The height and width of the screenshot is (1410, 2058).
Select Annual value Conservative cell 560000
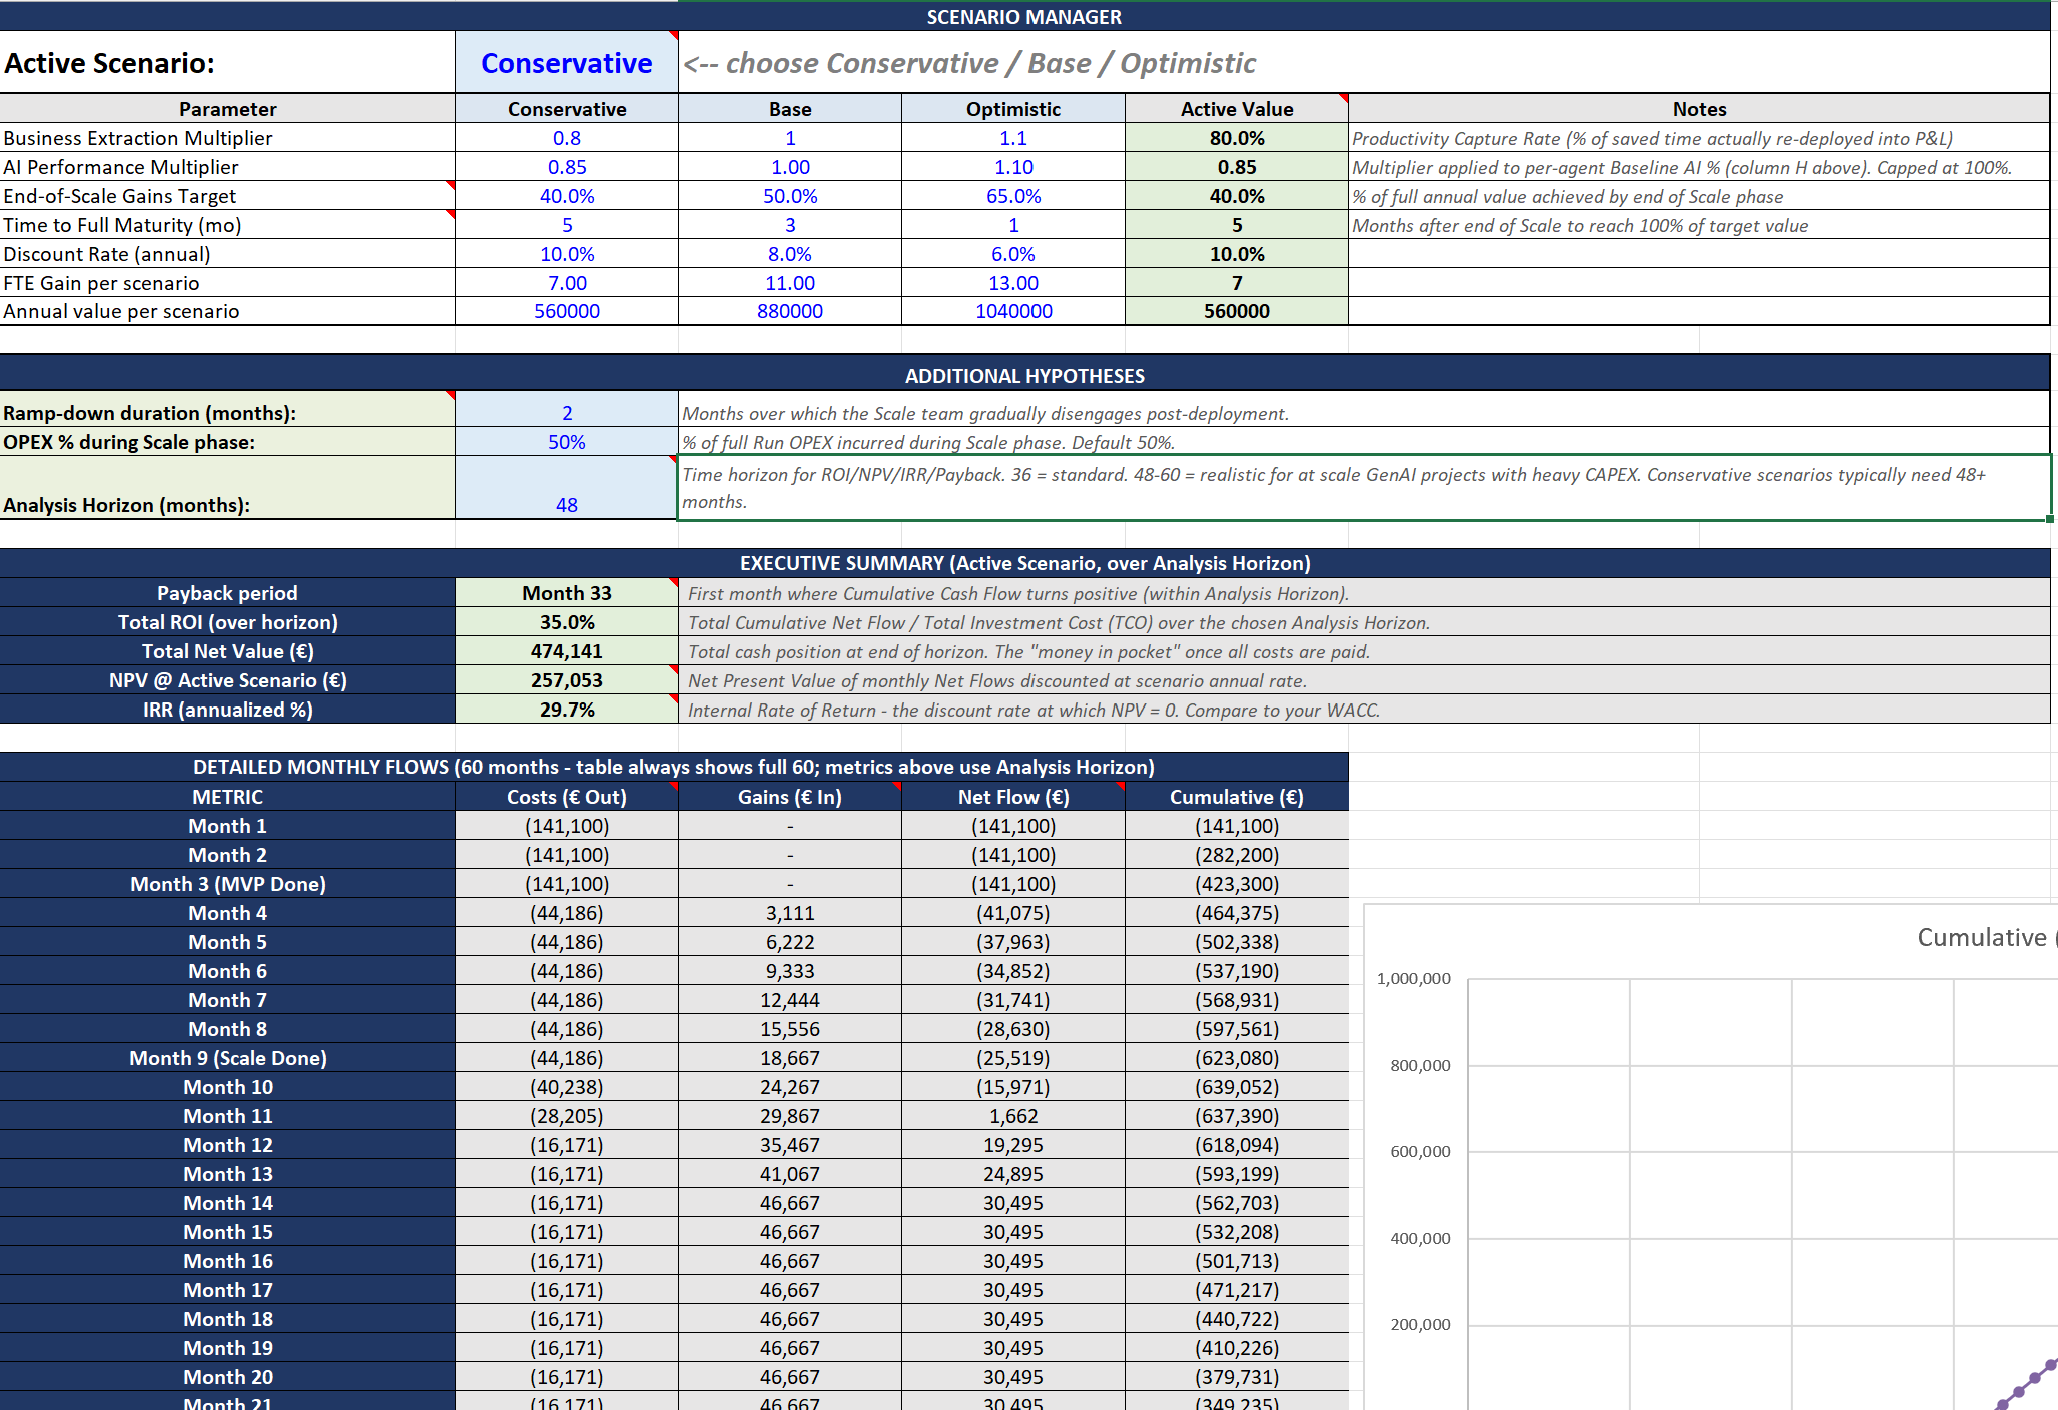click(567, 311)
